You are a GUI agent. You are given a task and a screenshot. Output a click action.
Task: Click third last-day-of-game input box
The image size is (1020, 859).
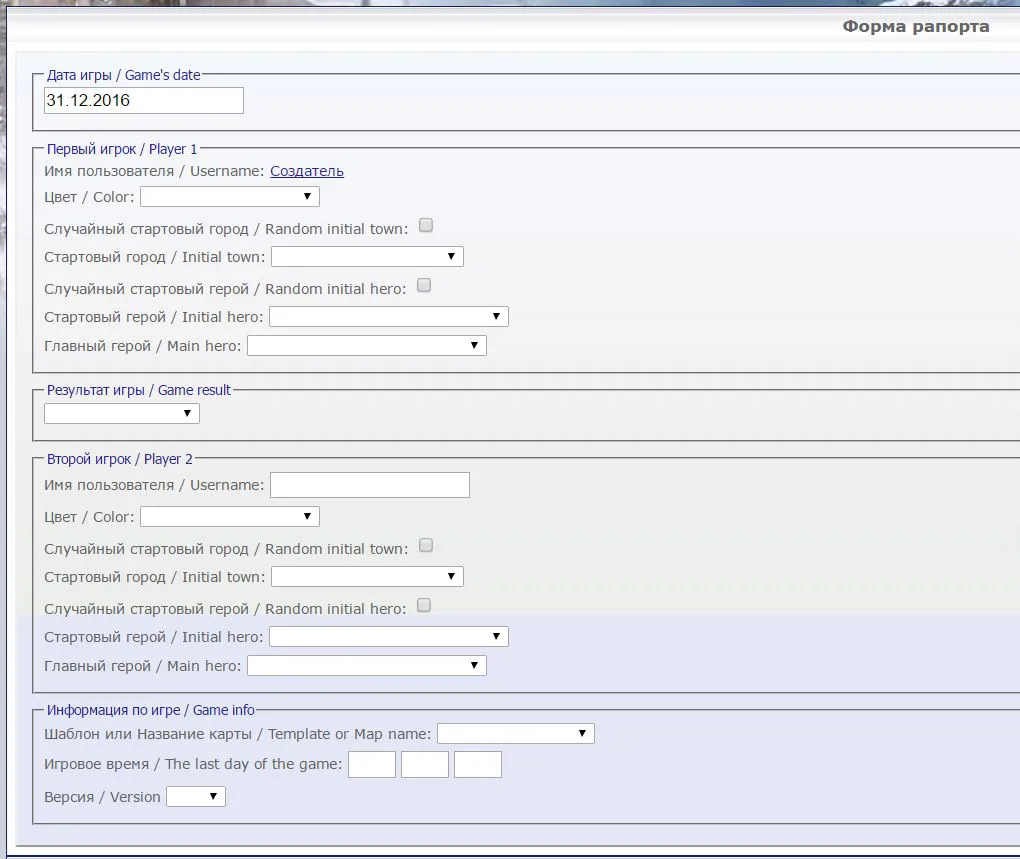pyautogui.click(x=478, y=765)
